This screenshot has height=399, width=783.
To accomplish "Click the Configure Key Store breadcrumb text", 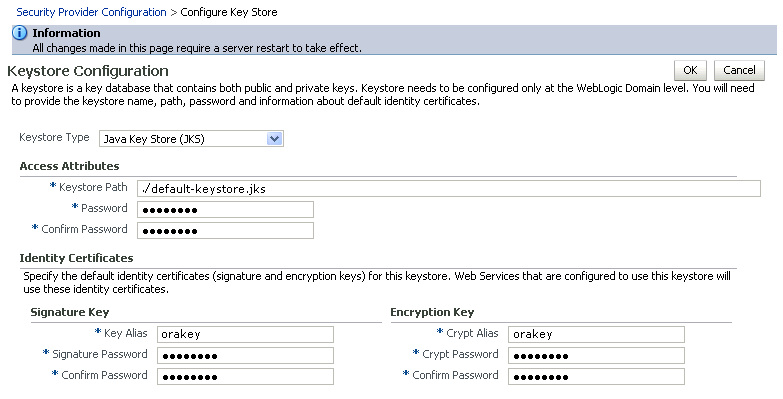I will (229, 12).
